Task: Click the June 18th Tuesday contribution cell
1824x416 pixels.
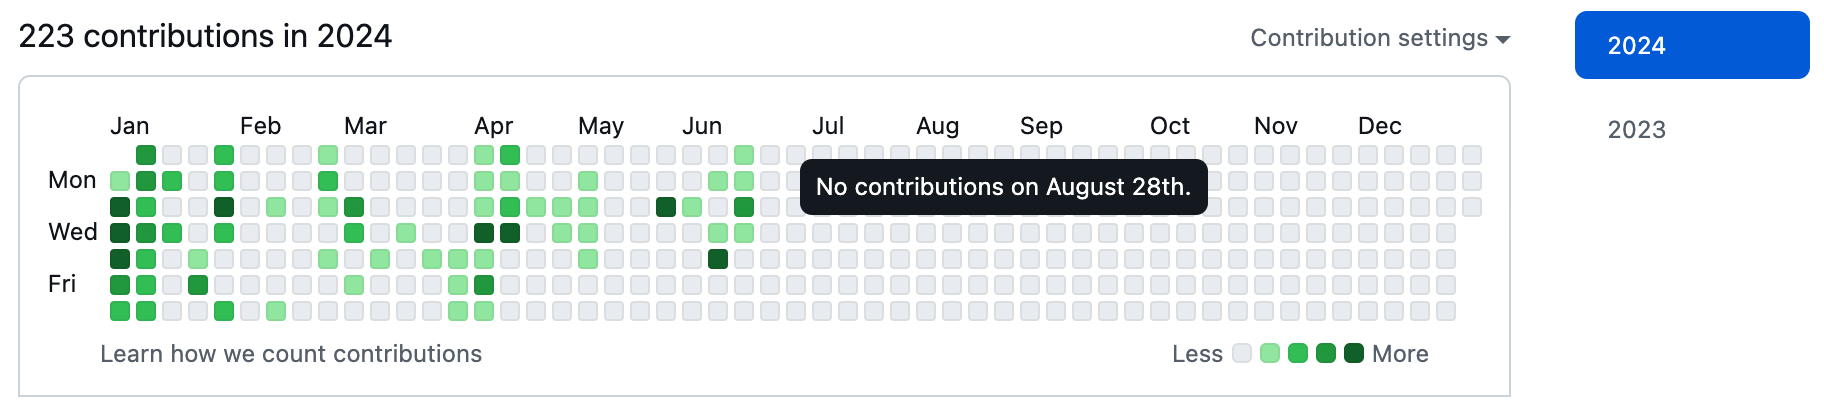Action: pyautogui.click(x=744, y=207)
